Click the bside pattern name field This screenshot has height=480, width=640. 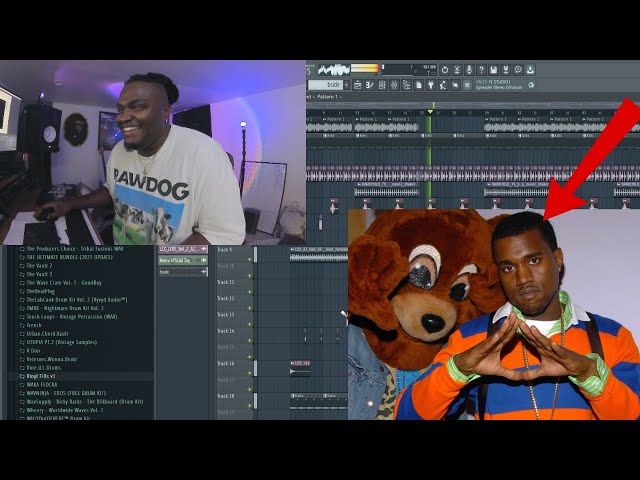point(325,85)
